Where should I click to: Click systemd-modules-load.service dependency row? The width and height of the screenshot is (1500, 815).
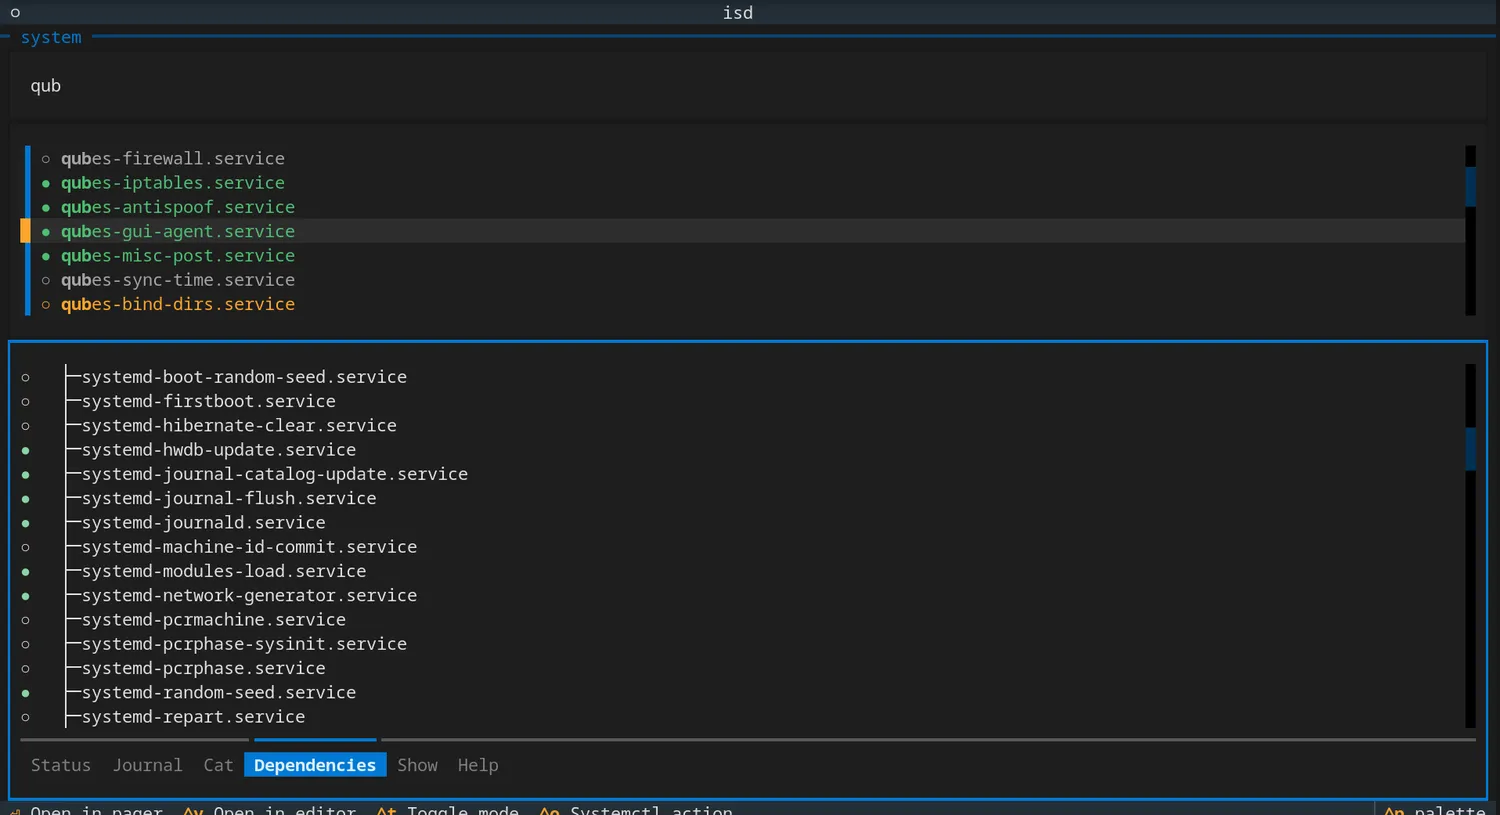[224, 571]
